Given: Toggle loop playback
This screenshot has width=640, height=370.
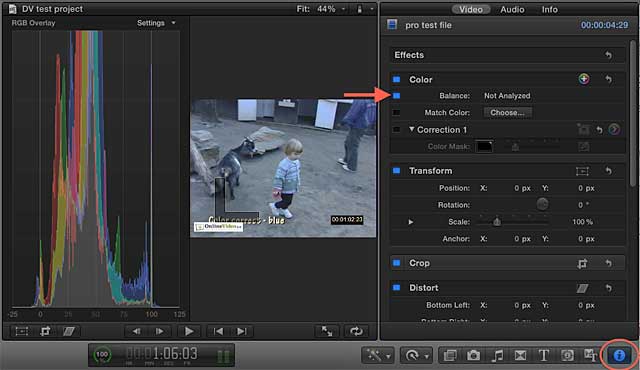Looking at the screenshot, I should tap(356, 331).
